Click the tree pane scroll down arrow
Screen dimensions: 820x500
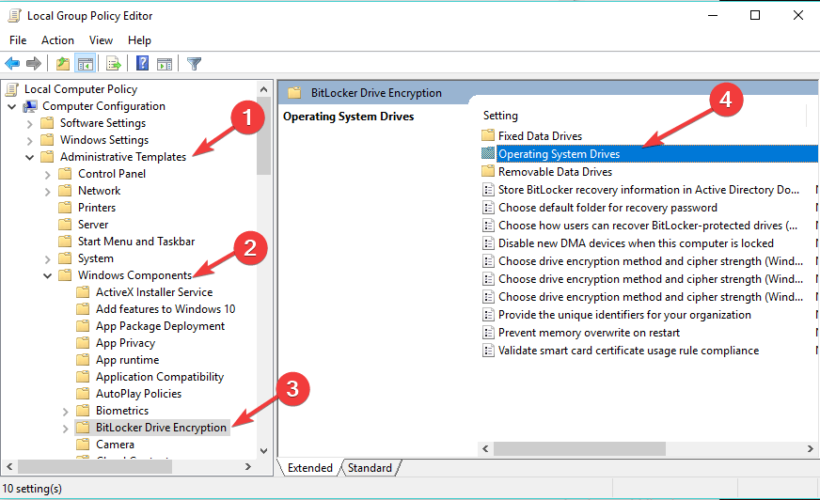point(264,451)
